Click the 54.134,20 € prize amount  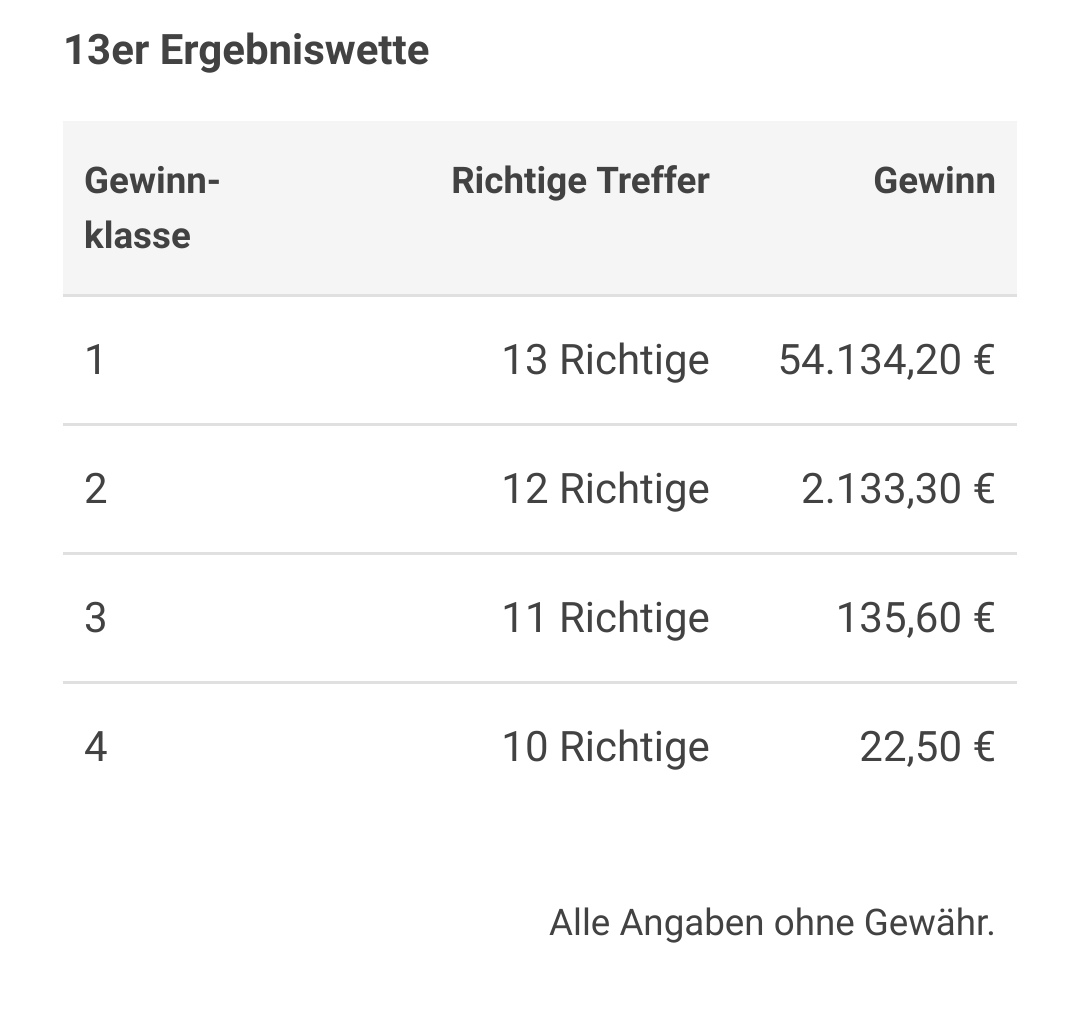pyautogui.click(x=887, y=360)
